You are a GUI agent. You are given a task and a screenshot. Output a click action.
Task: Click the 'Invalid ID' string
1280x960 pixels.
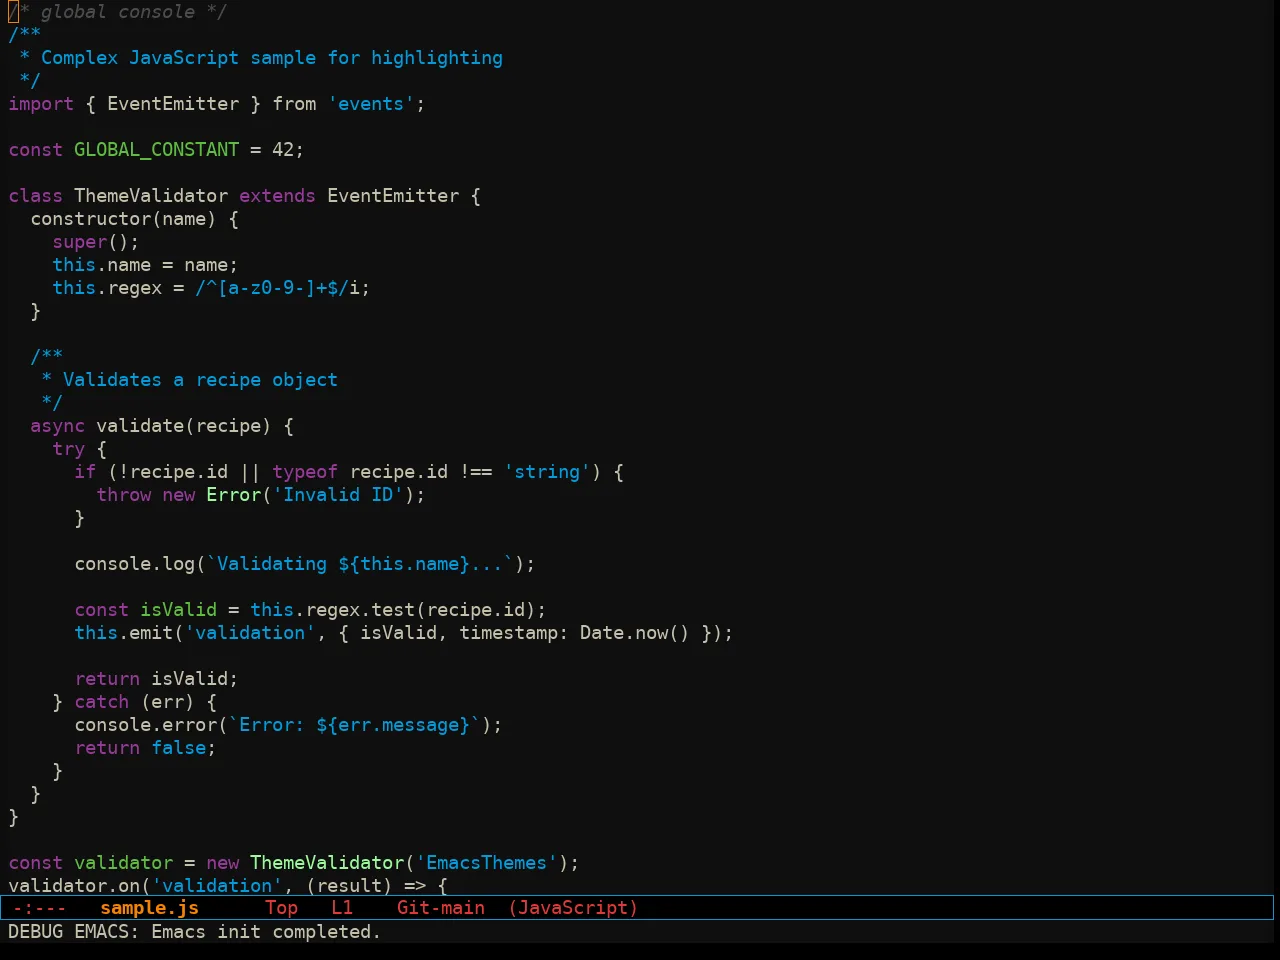(x=338, y=495)
